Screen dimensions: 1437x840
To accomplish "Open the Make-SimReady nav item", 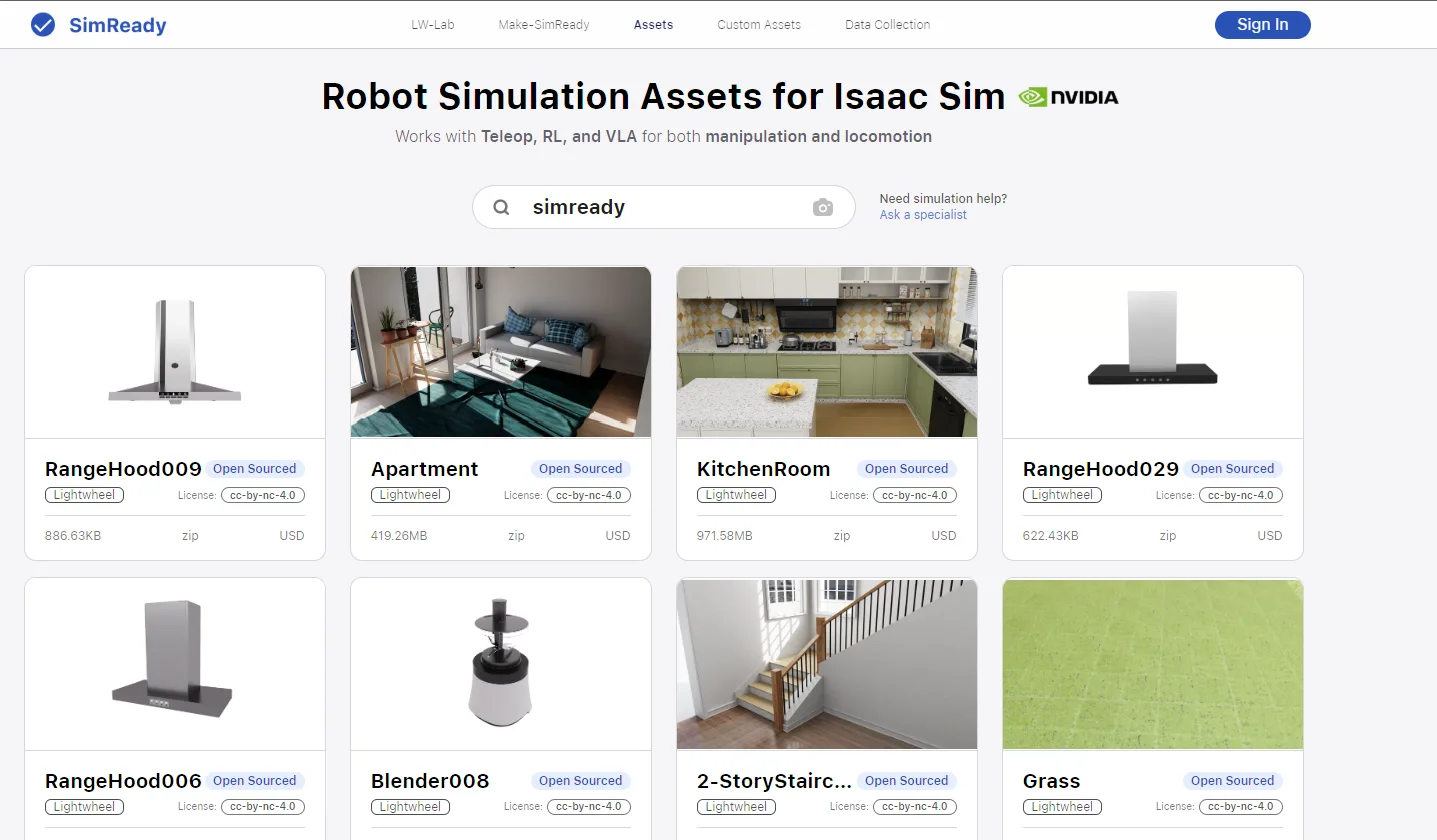I will (544, 25).
